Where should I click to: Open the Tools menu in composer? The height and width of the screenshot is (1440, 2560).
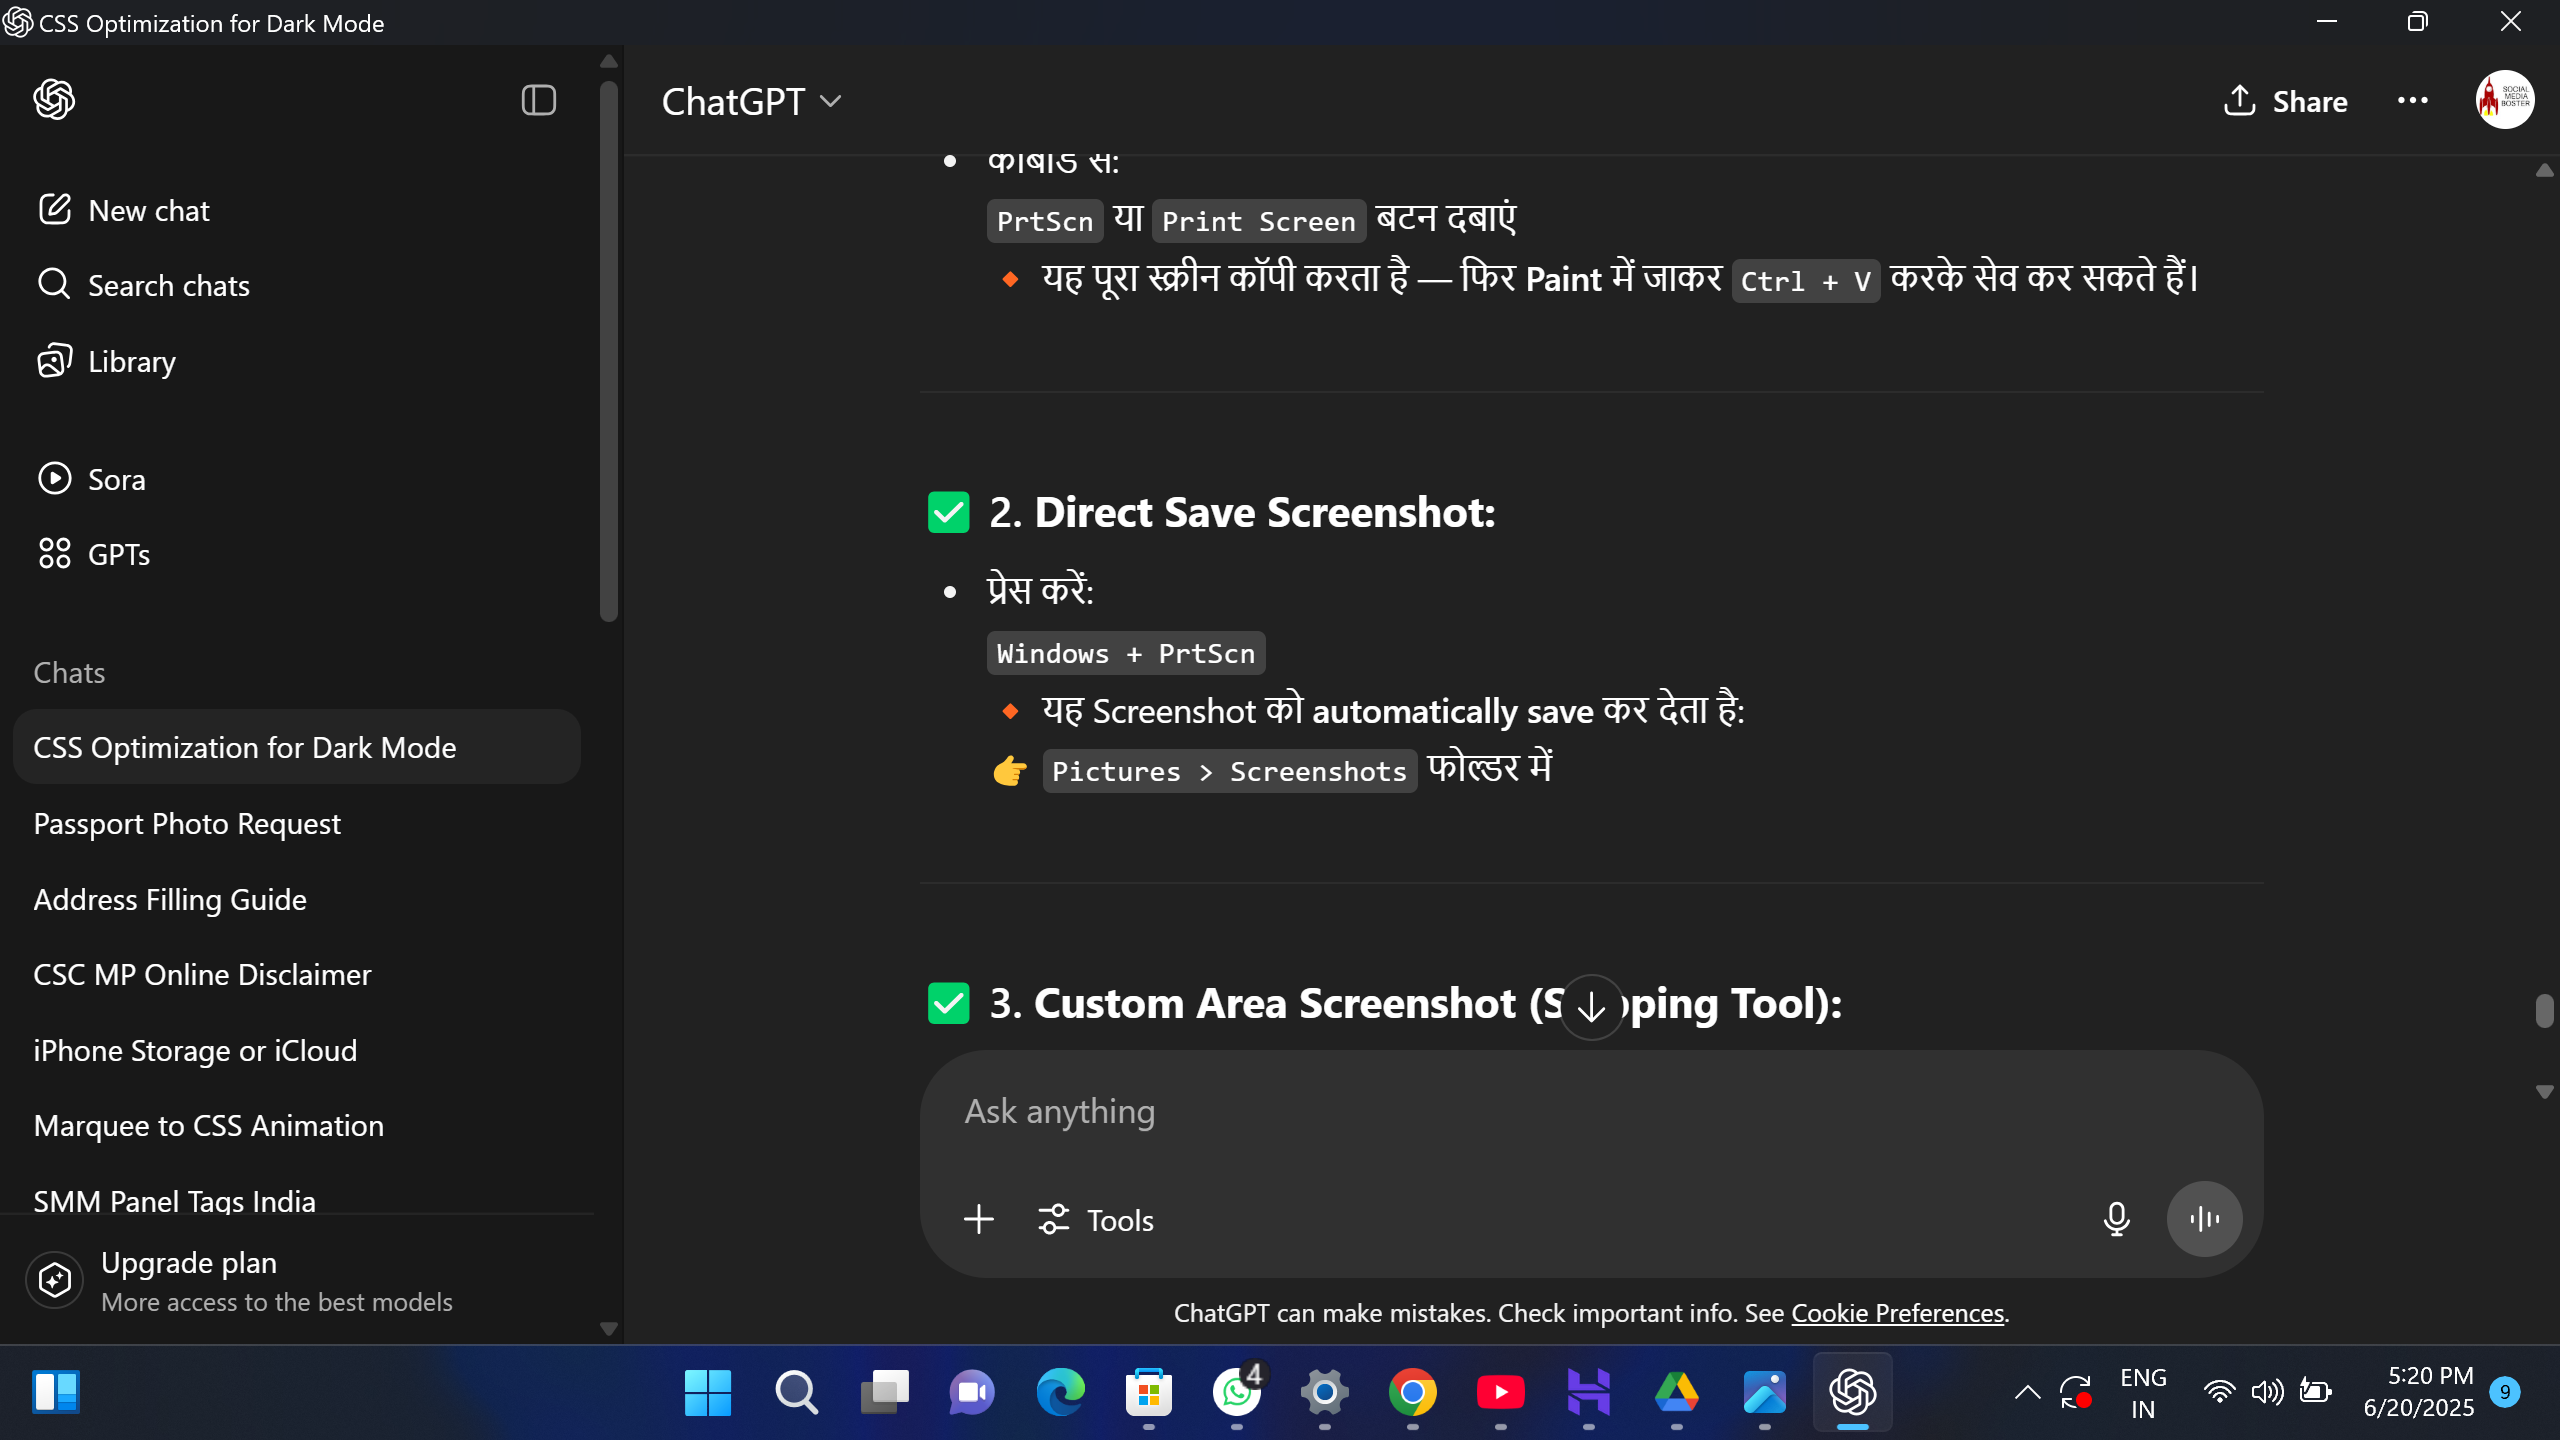(x=1096, y=1220)
